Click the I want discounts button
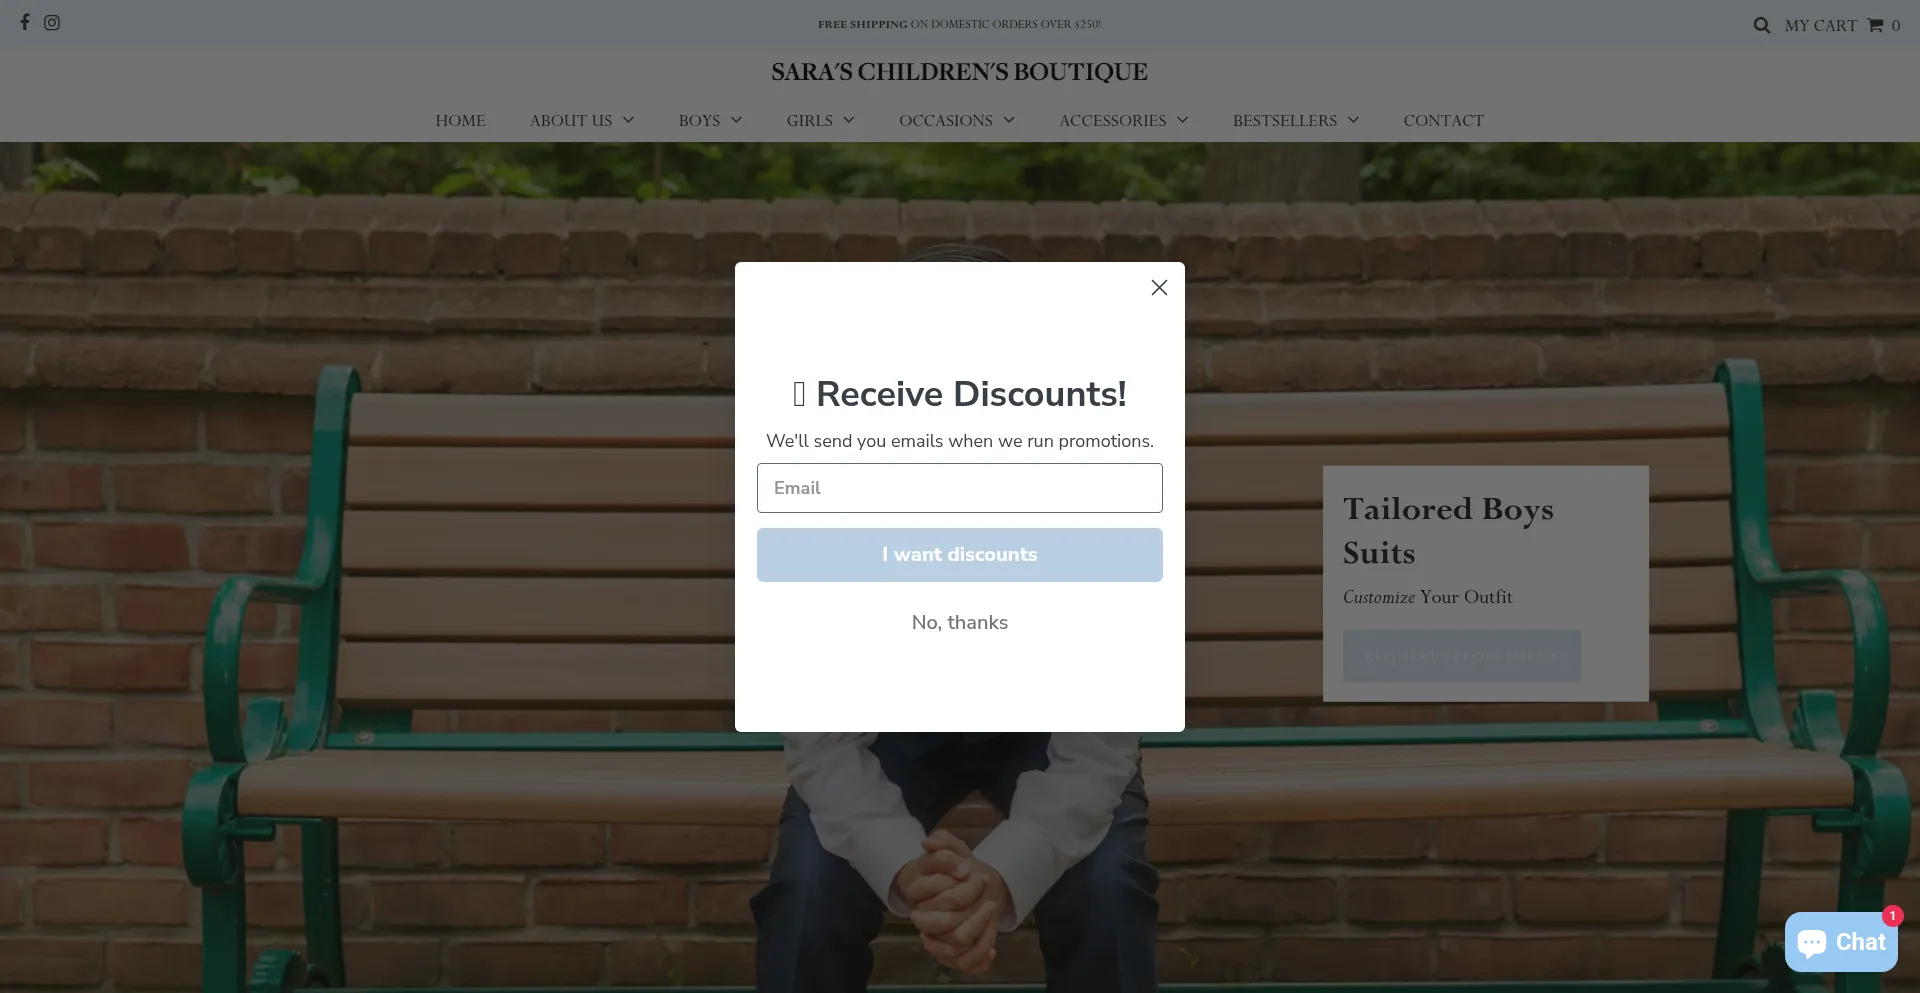This screenshot has width=1920, height=993. coord(960,555)
